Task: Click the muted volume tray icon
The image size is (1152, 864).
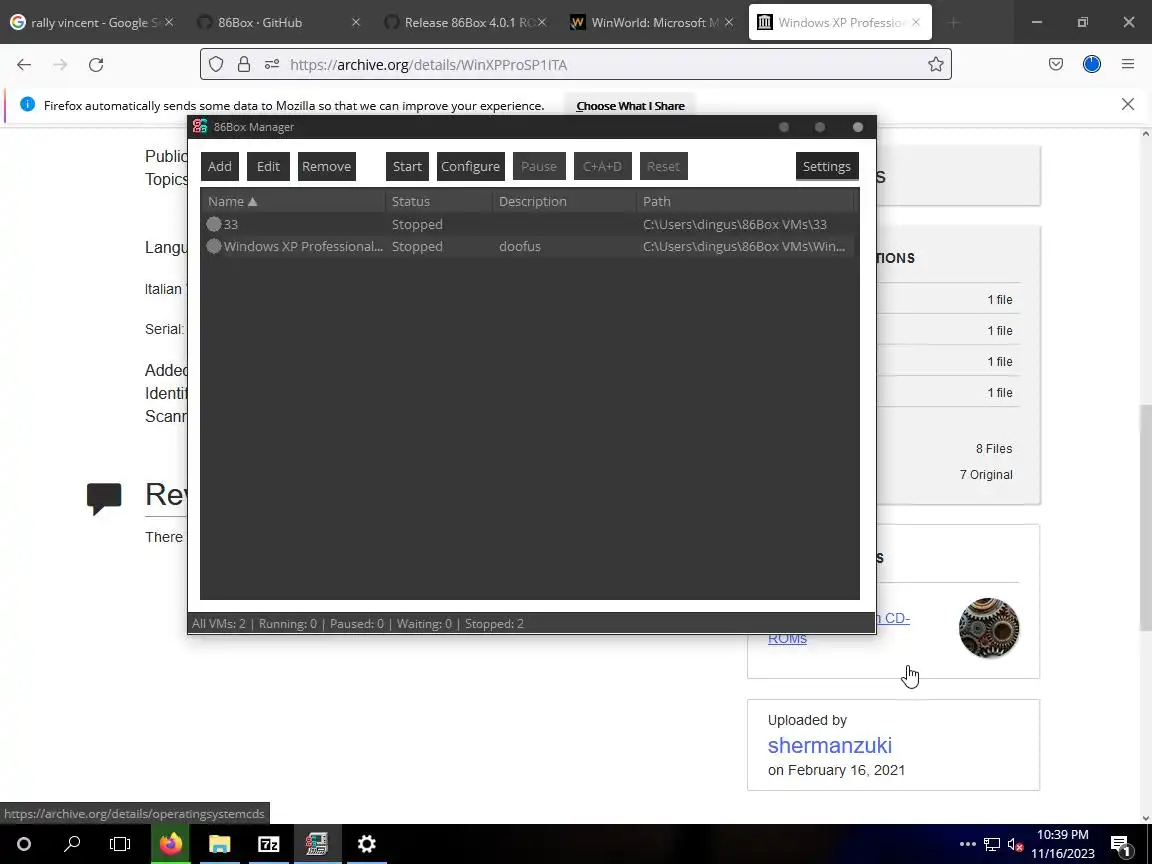Action: [x=1016, y=845]
